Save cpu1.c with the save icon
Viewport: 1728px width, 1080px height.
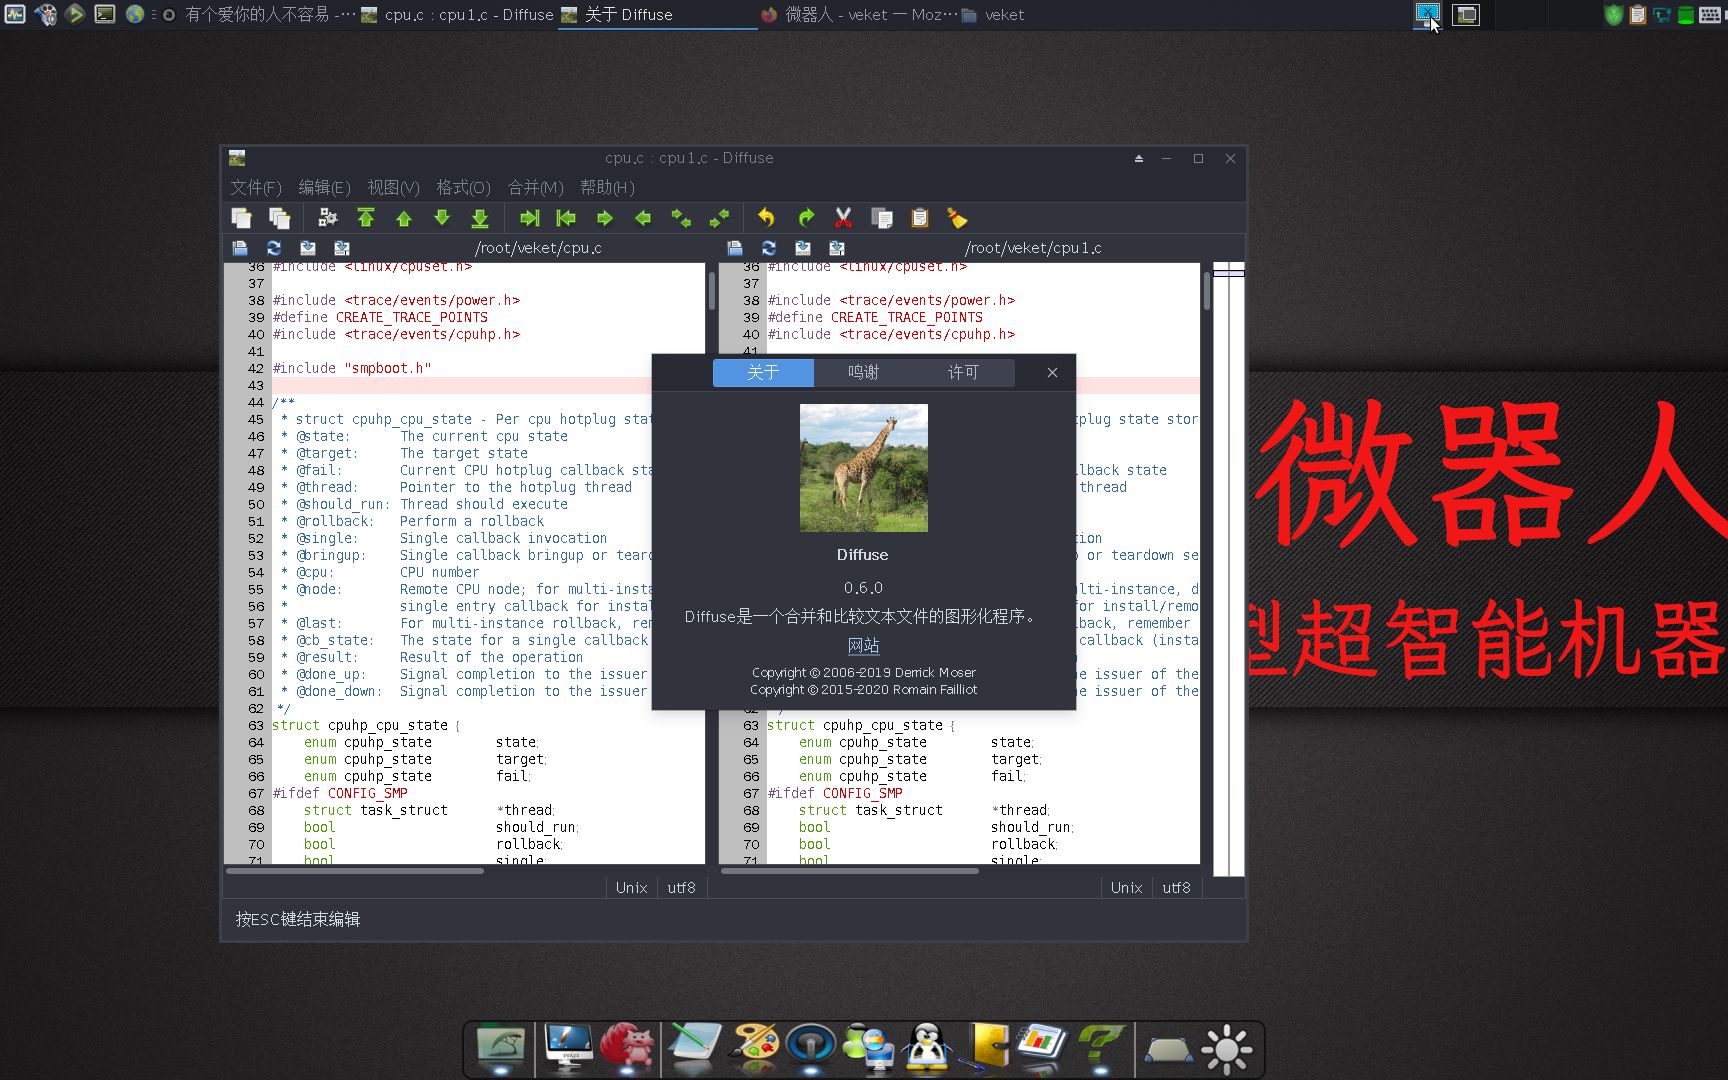point(803,248)
